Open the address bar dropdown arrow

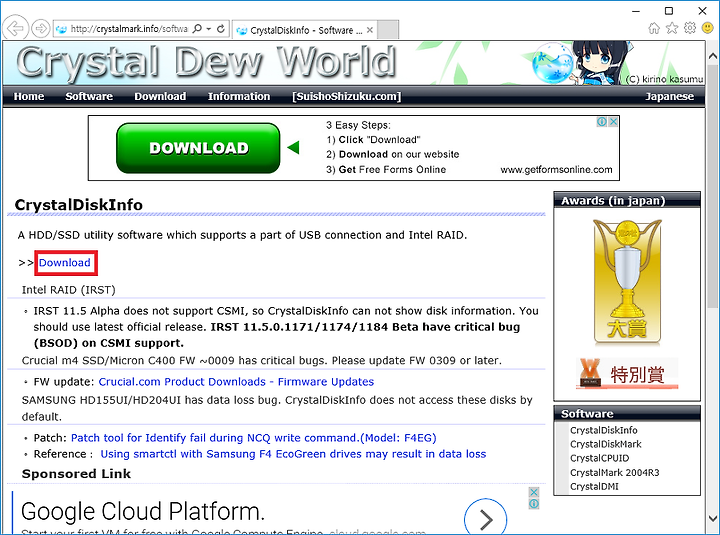click(208, 29)
